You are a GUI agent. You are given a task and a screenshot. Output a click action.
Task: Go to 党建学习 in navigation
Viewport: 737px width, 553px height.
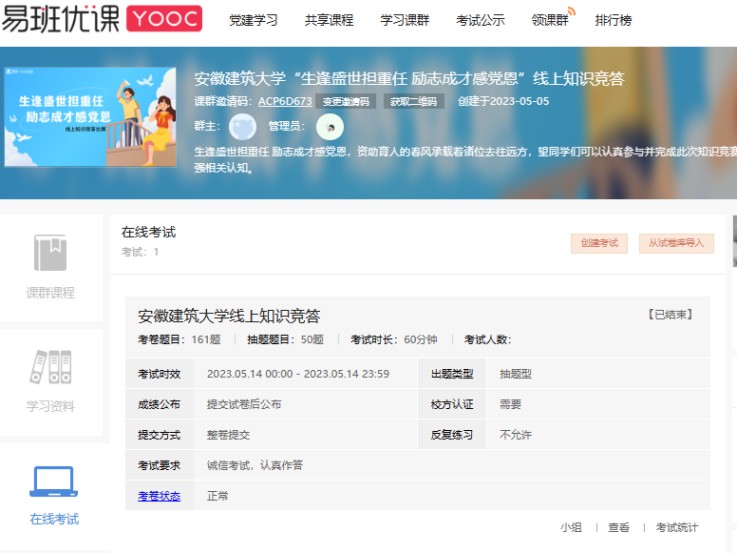point(253,20)
